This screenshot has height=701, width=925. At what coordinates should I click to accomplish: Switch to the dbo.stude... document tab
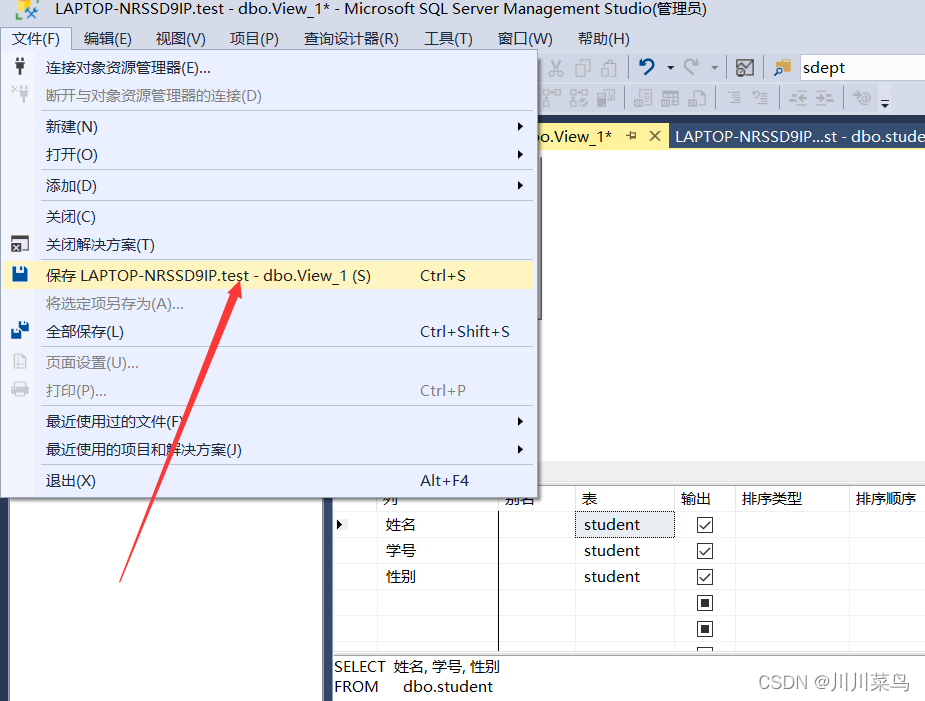797,136
